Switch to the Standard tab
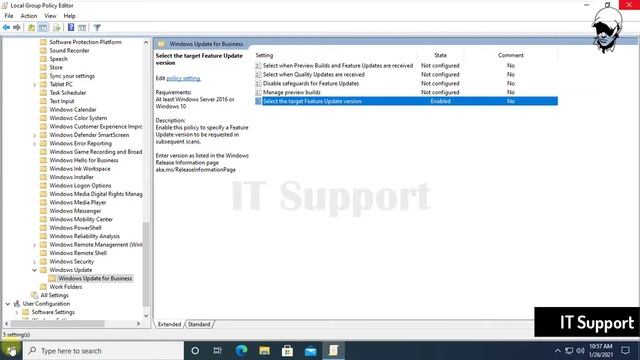Screen dimensions: 640x360 point(199,324)
